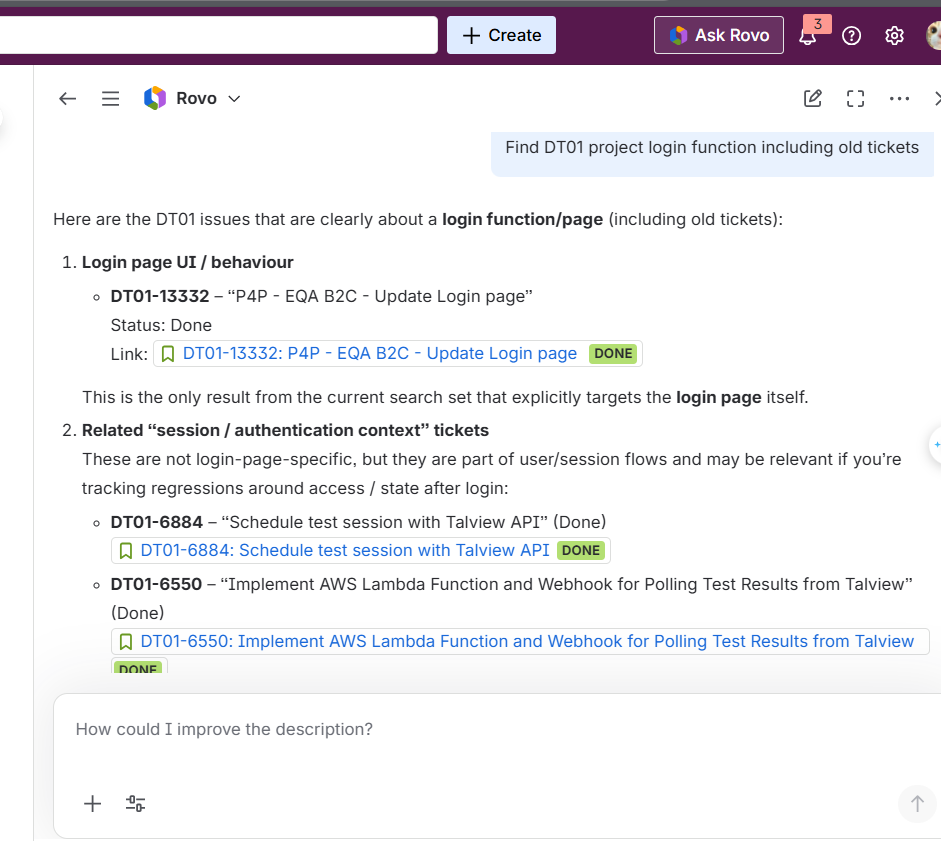The image size is (941, 841).
Task: Expand Rovo panel to full screen
Action: [855, 98]
